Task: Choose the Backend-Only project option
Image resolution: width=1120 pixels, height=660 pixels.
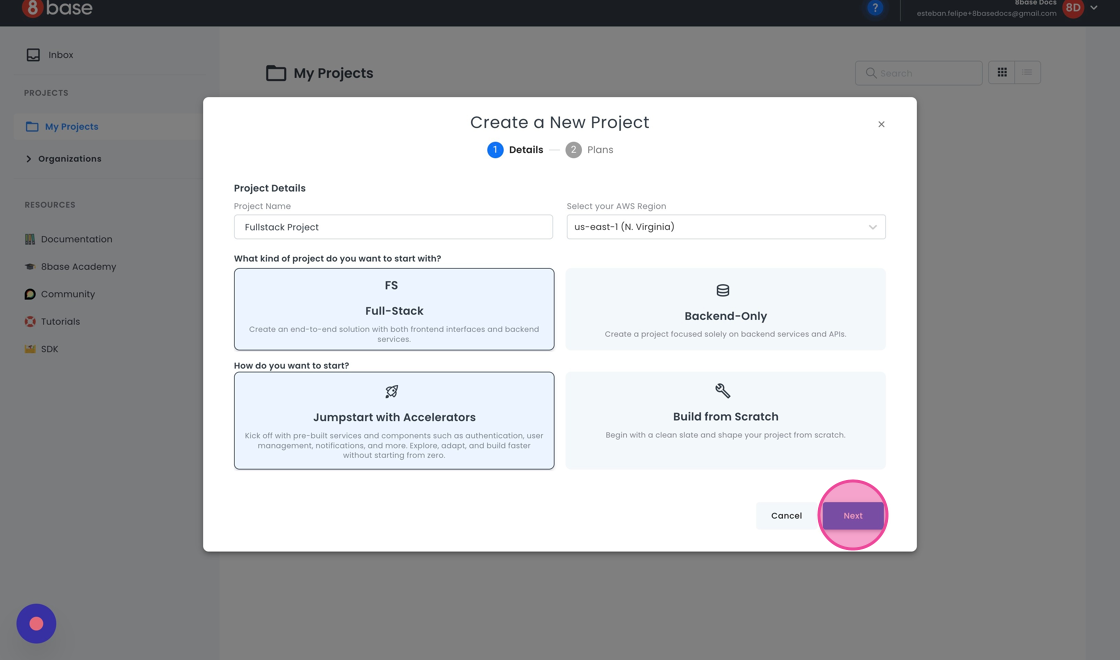Action: click(x=725, y=309)
